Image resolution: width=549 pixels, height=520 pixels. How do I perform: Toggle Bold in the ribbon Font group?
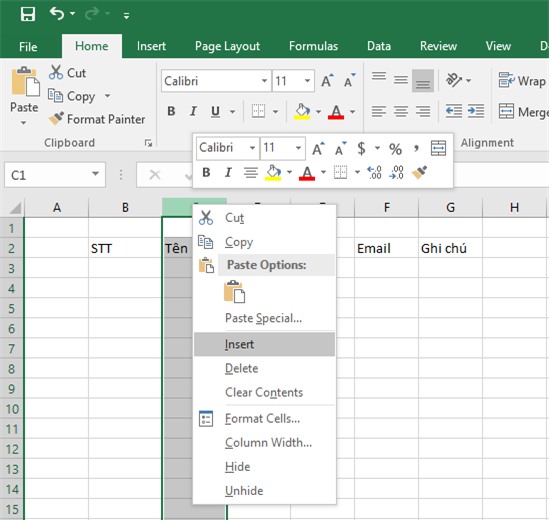click(171, 111)
